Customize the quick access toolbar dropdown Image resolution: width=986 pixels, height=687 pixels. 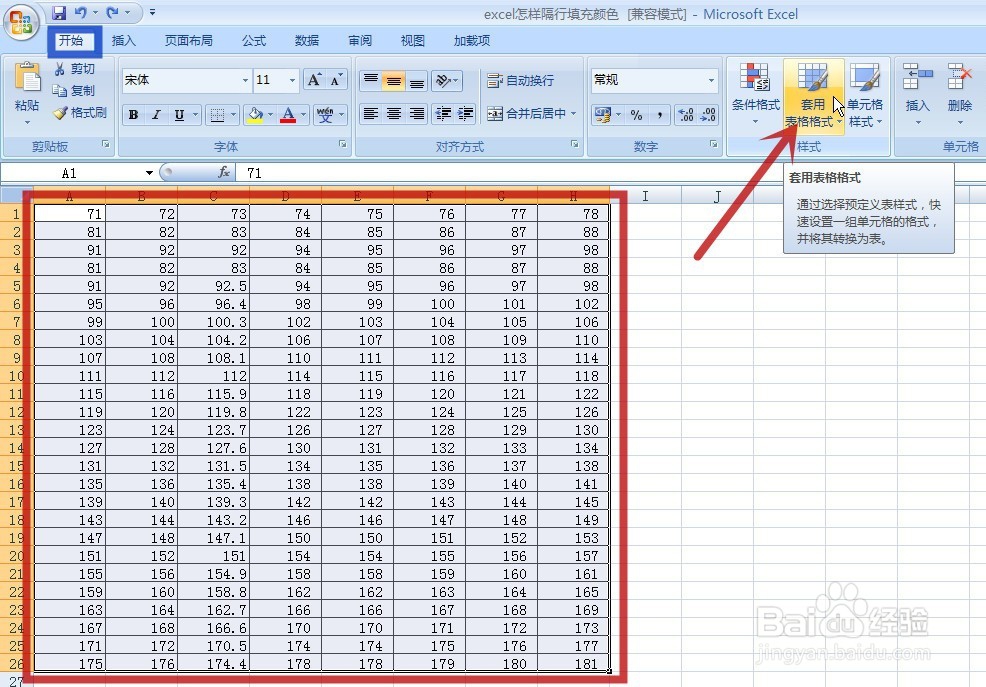(152, 12)
